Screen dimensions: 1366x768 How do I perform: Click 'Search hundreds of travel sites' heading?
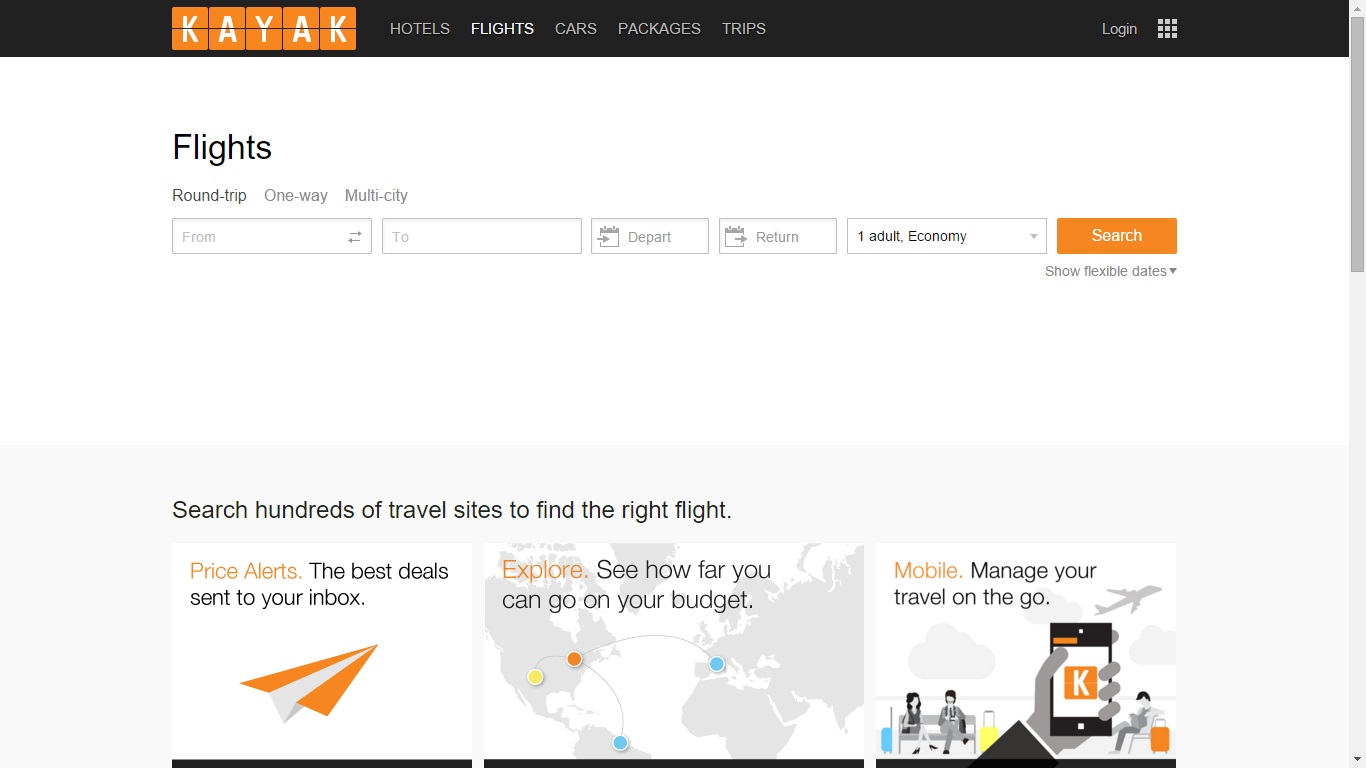click(452, 510)
